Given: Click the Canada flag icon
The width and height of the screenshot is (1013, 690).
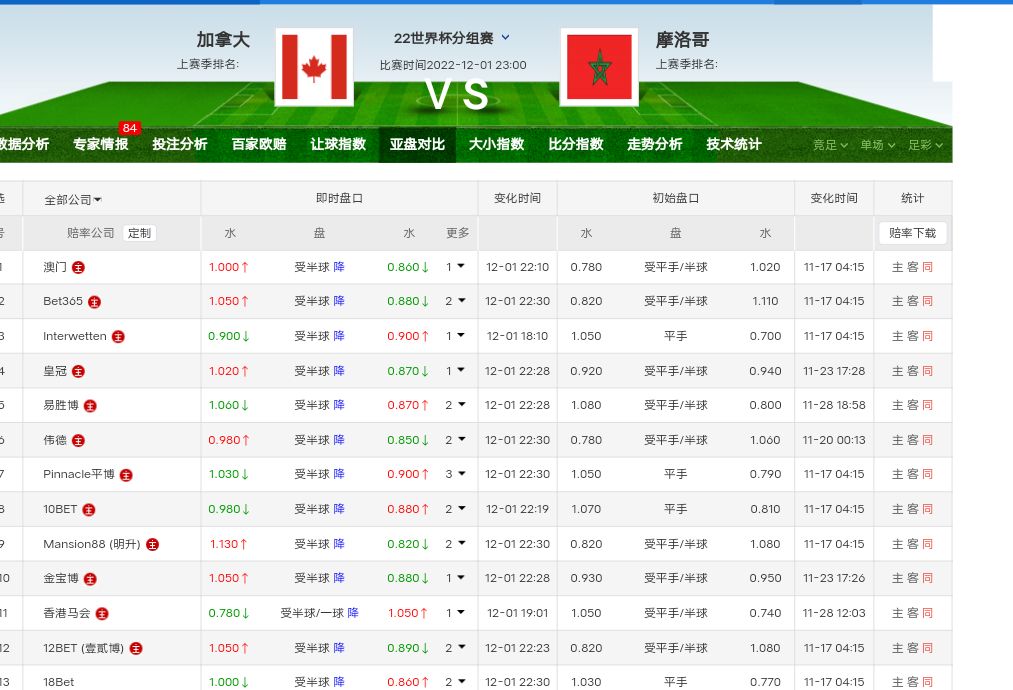Looking at the screenshot, I should pos(314,67).
